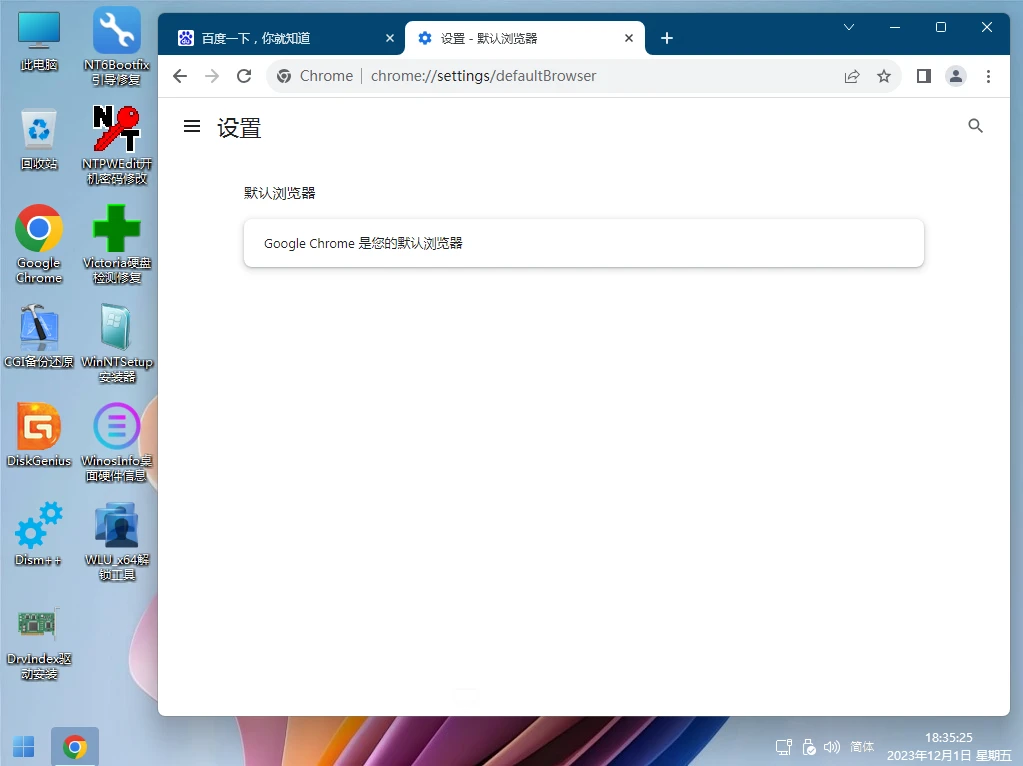1023x766 pixels.
Task: Open the volume speaker tray icon
Action: tap(832, 747)
